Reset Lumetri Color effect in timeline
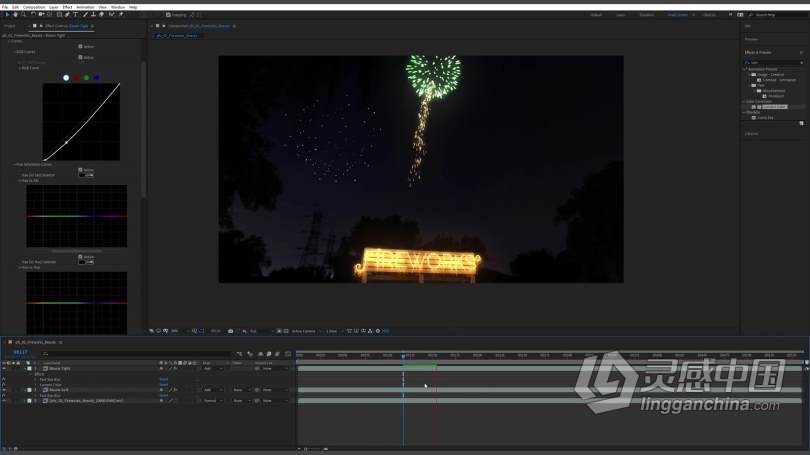The height and width of the screenshot is (455, 810). click(164, 385)
